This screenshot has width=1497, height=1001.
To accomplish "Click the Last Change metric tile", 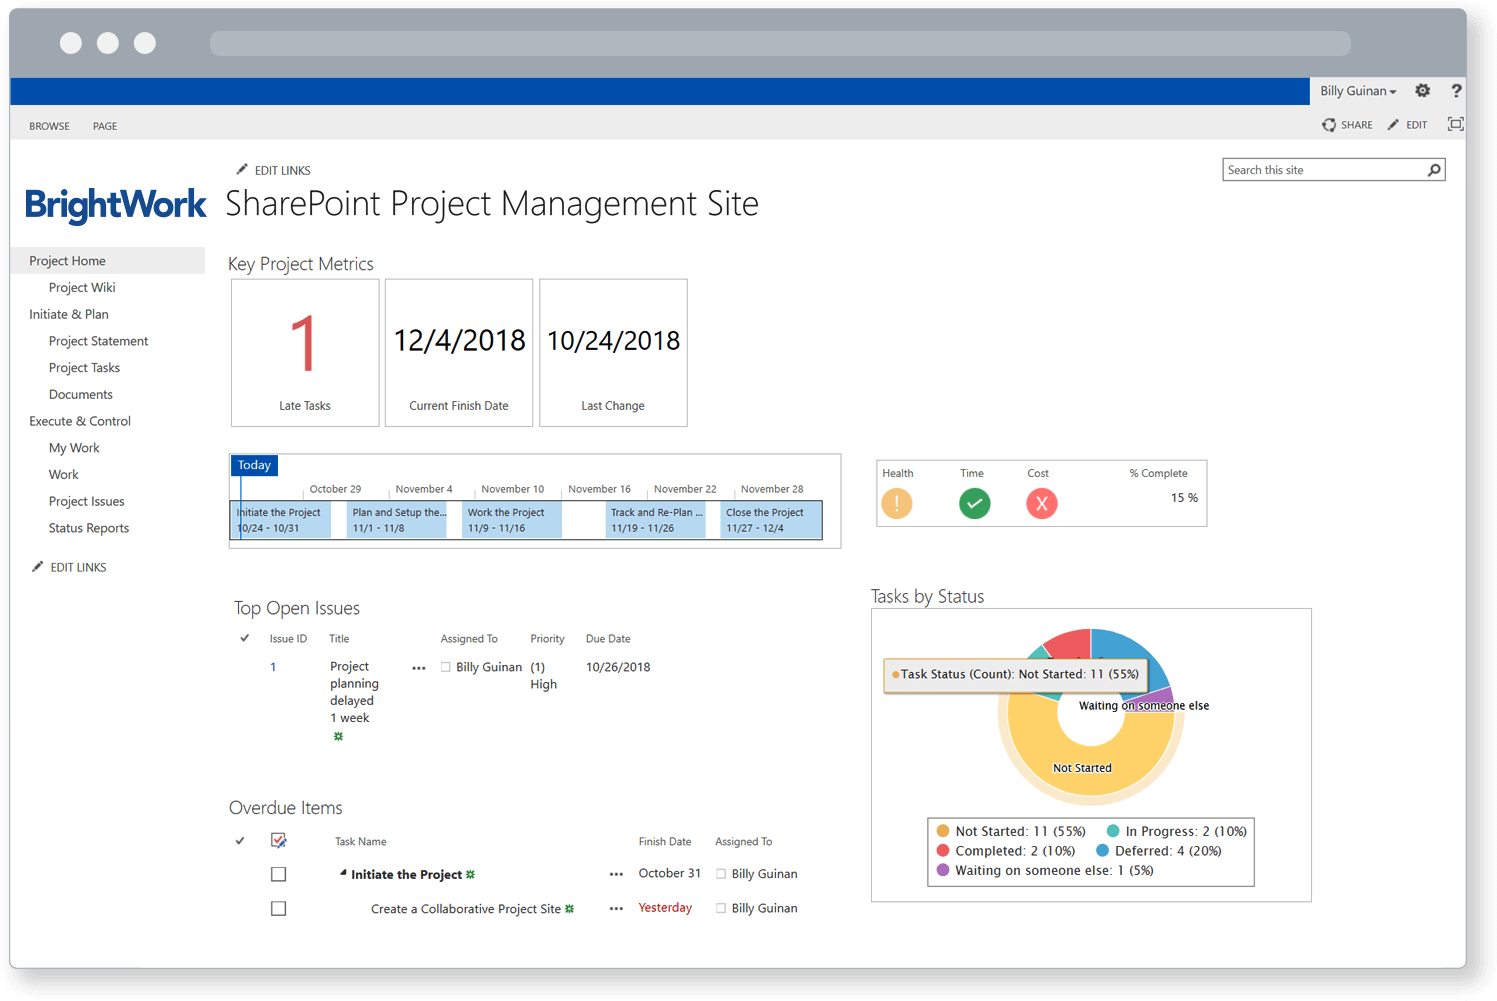I will click(x=613, y=353).
